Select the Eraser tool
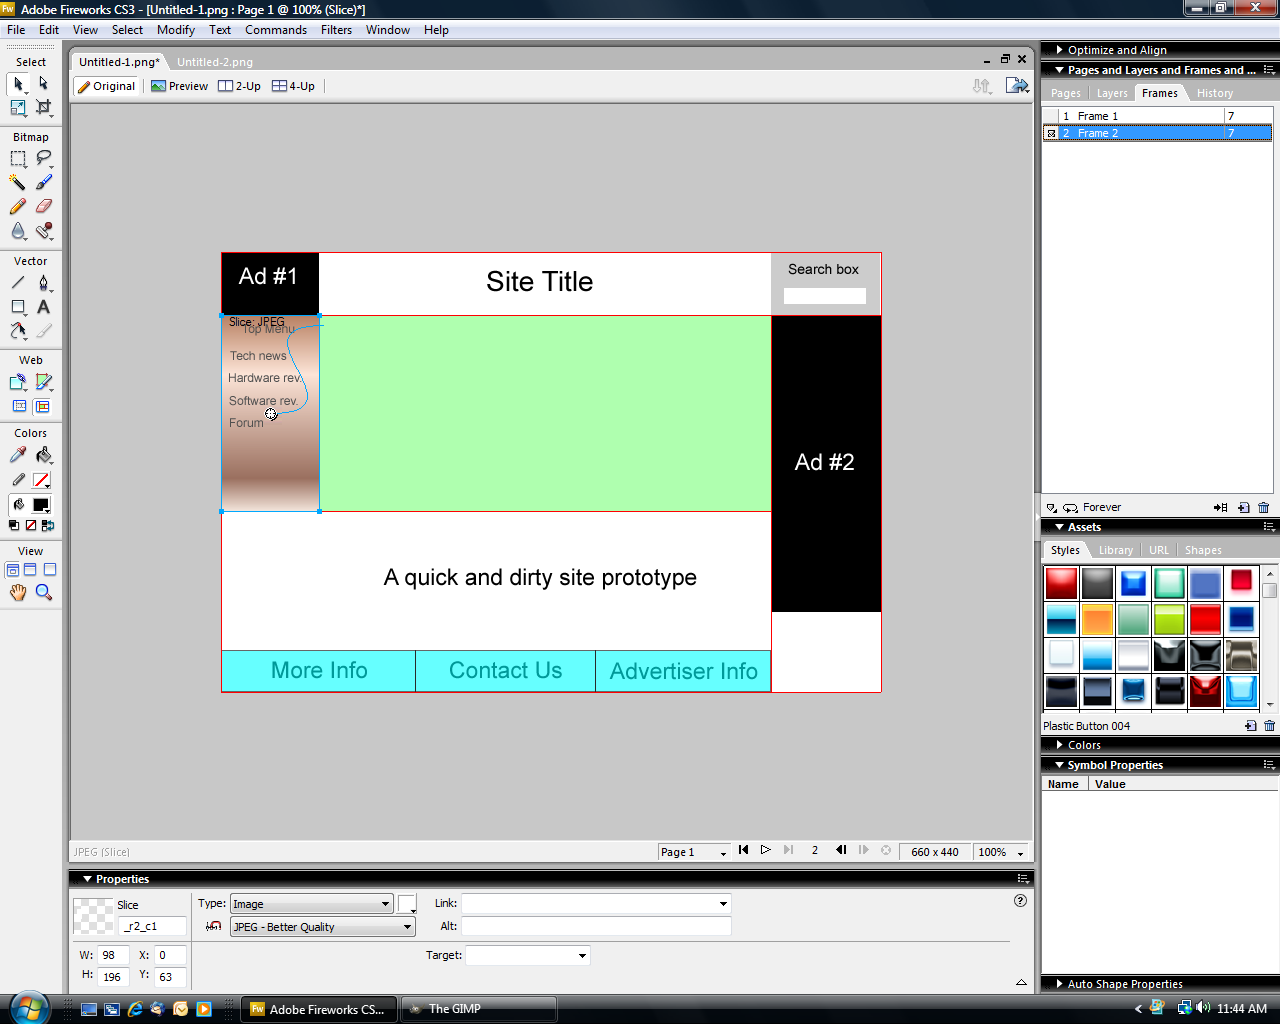 click(x=44, y=206)
